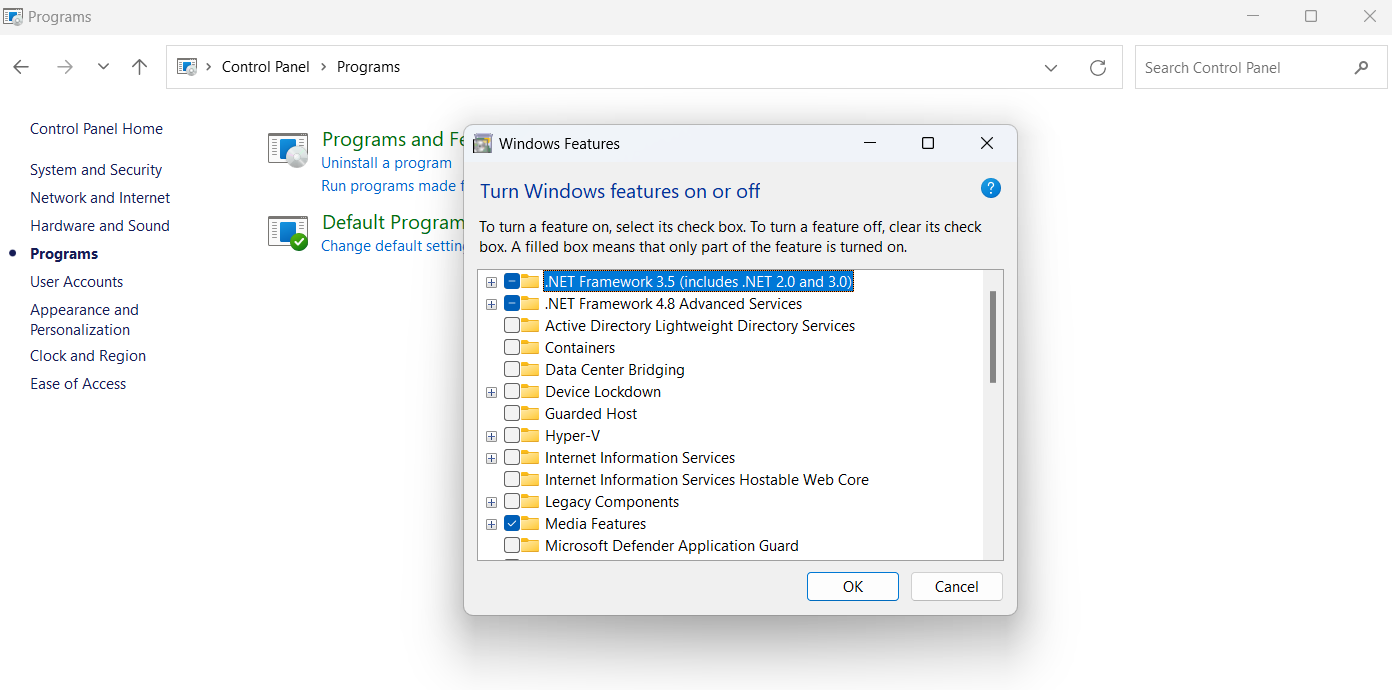
Task: Select Microsoft Defender Application Guard row text
Action: (x=672, y=546)
